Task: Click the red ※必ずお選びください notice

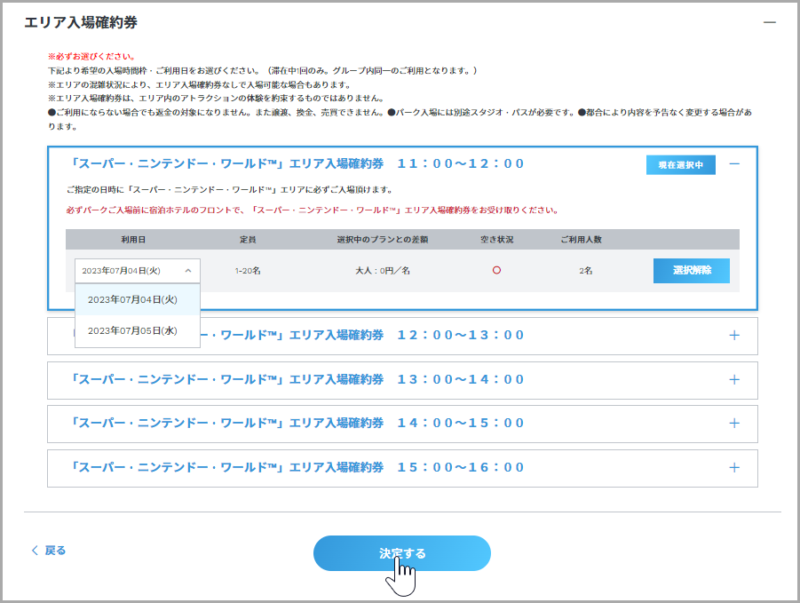Action: [92, 57]
